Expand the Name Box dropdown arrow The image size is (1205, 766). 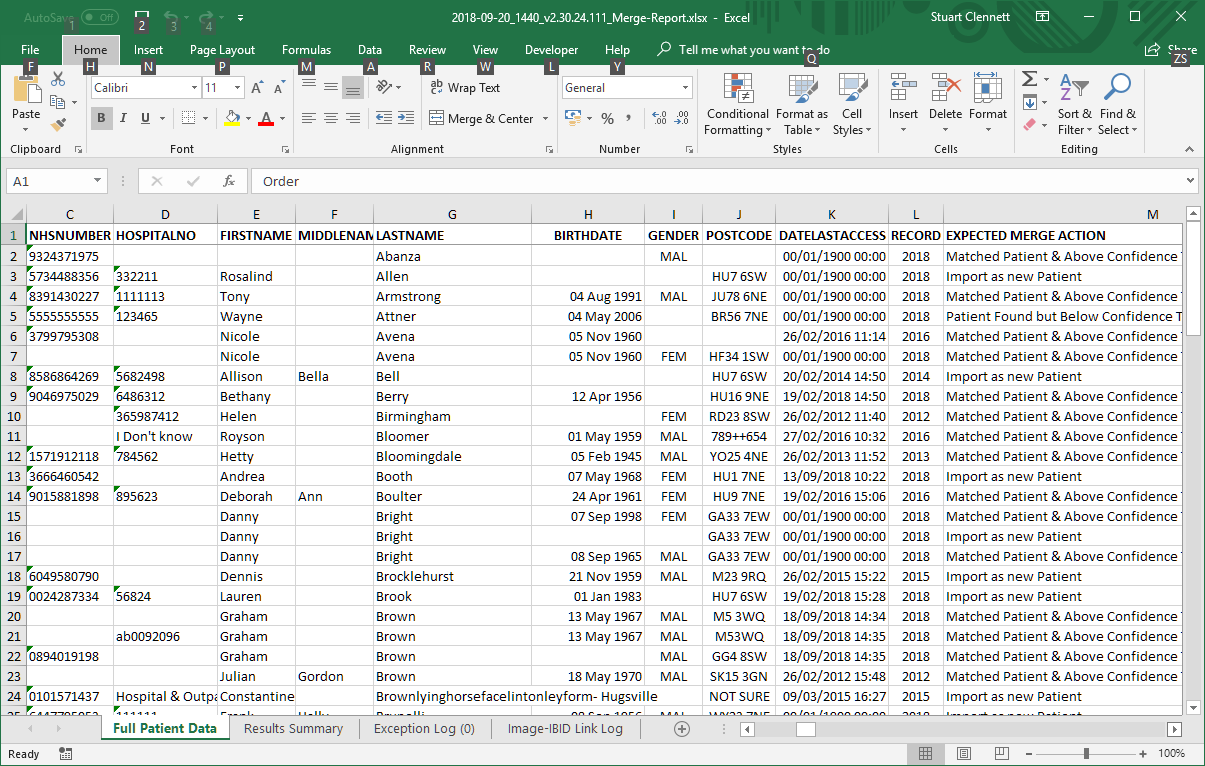[97, 181]
